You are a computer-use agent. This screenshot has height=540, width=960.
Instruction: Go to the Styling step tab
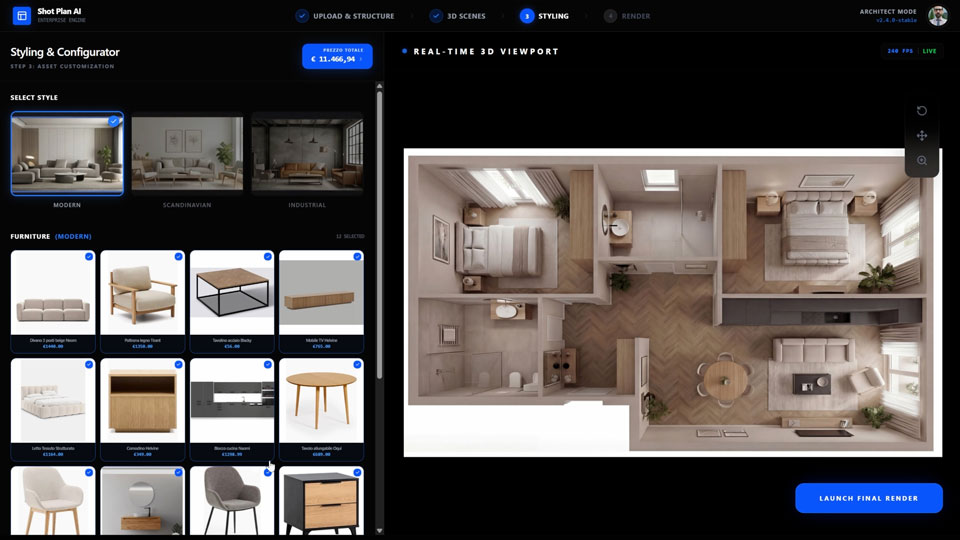pos(544,16)
